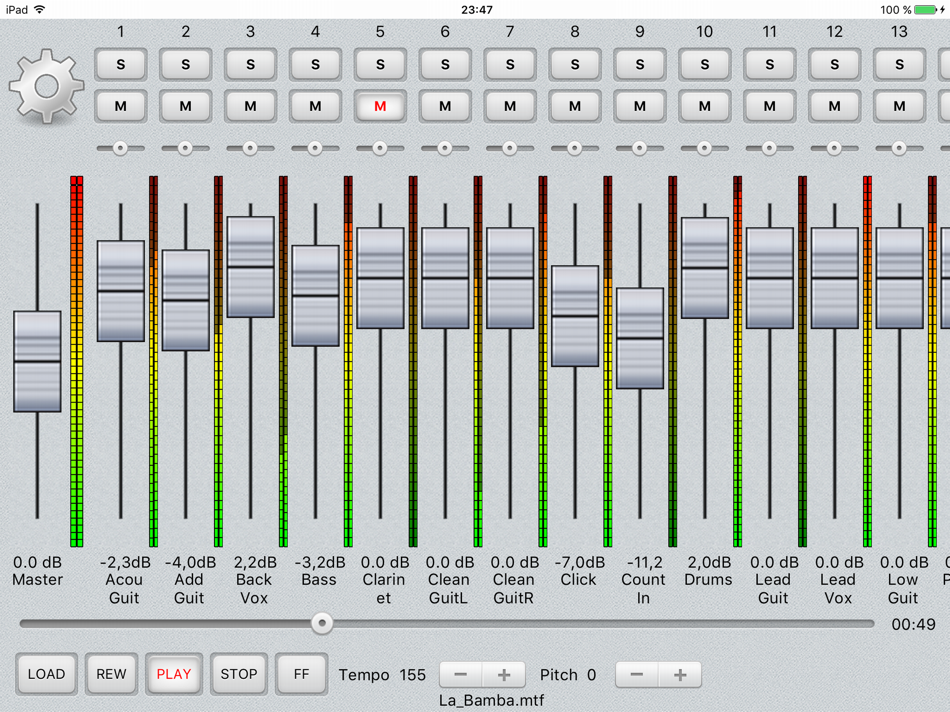Solo channel 6 Clean GuitL
The height and width of the screenshot is (712, 950).
[x=445, y=64]
